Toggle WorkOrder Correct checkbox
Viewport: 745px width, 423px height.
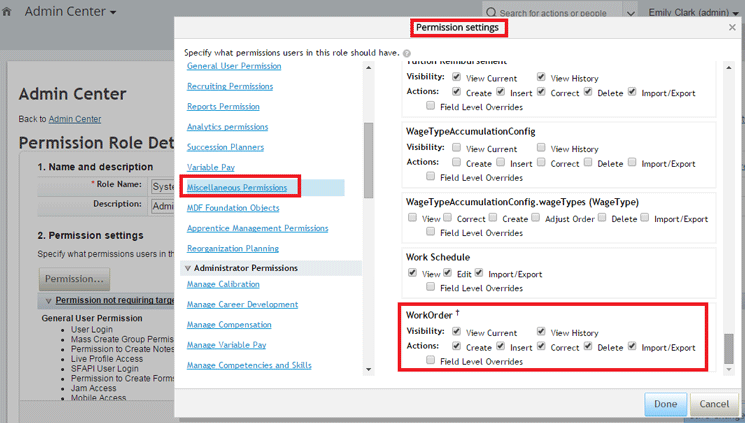click(x=541, y=346)
